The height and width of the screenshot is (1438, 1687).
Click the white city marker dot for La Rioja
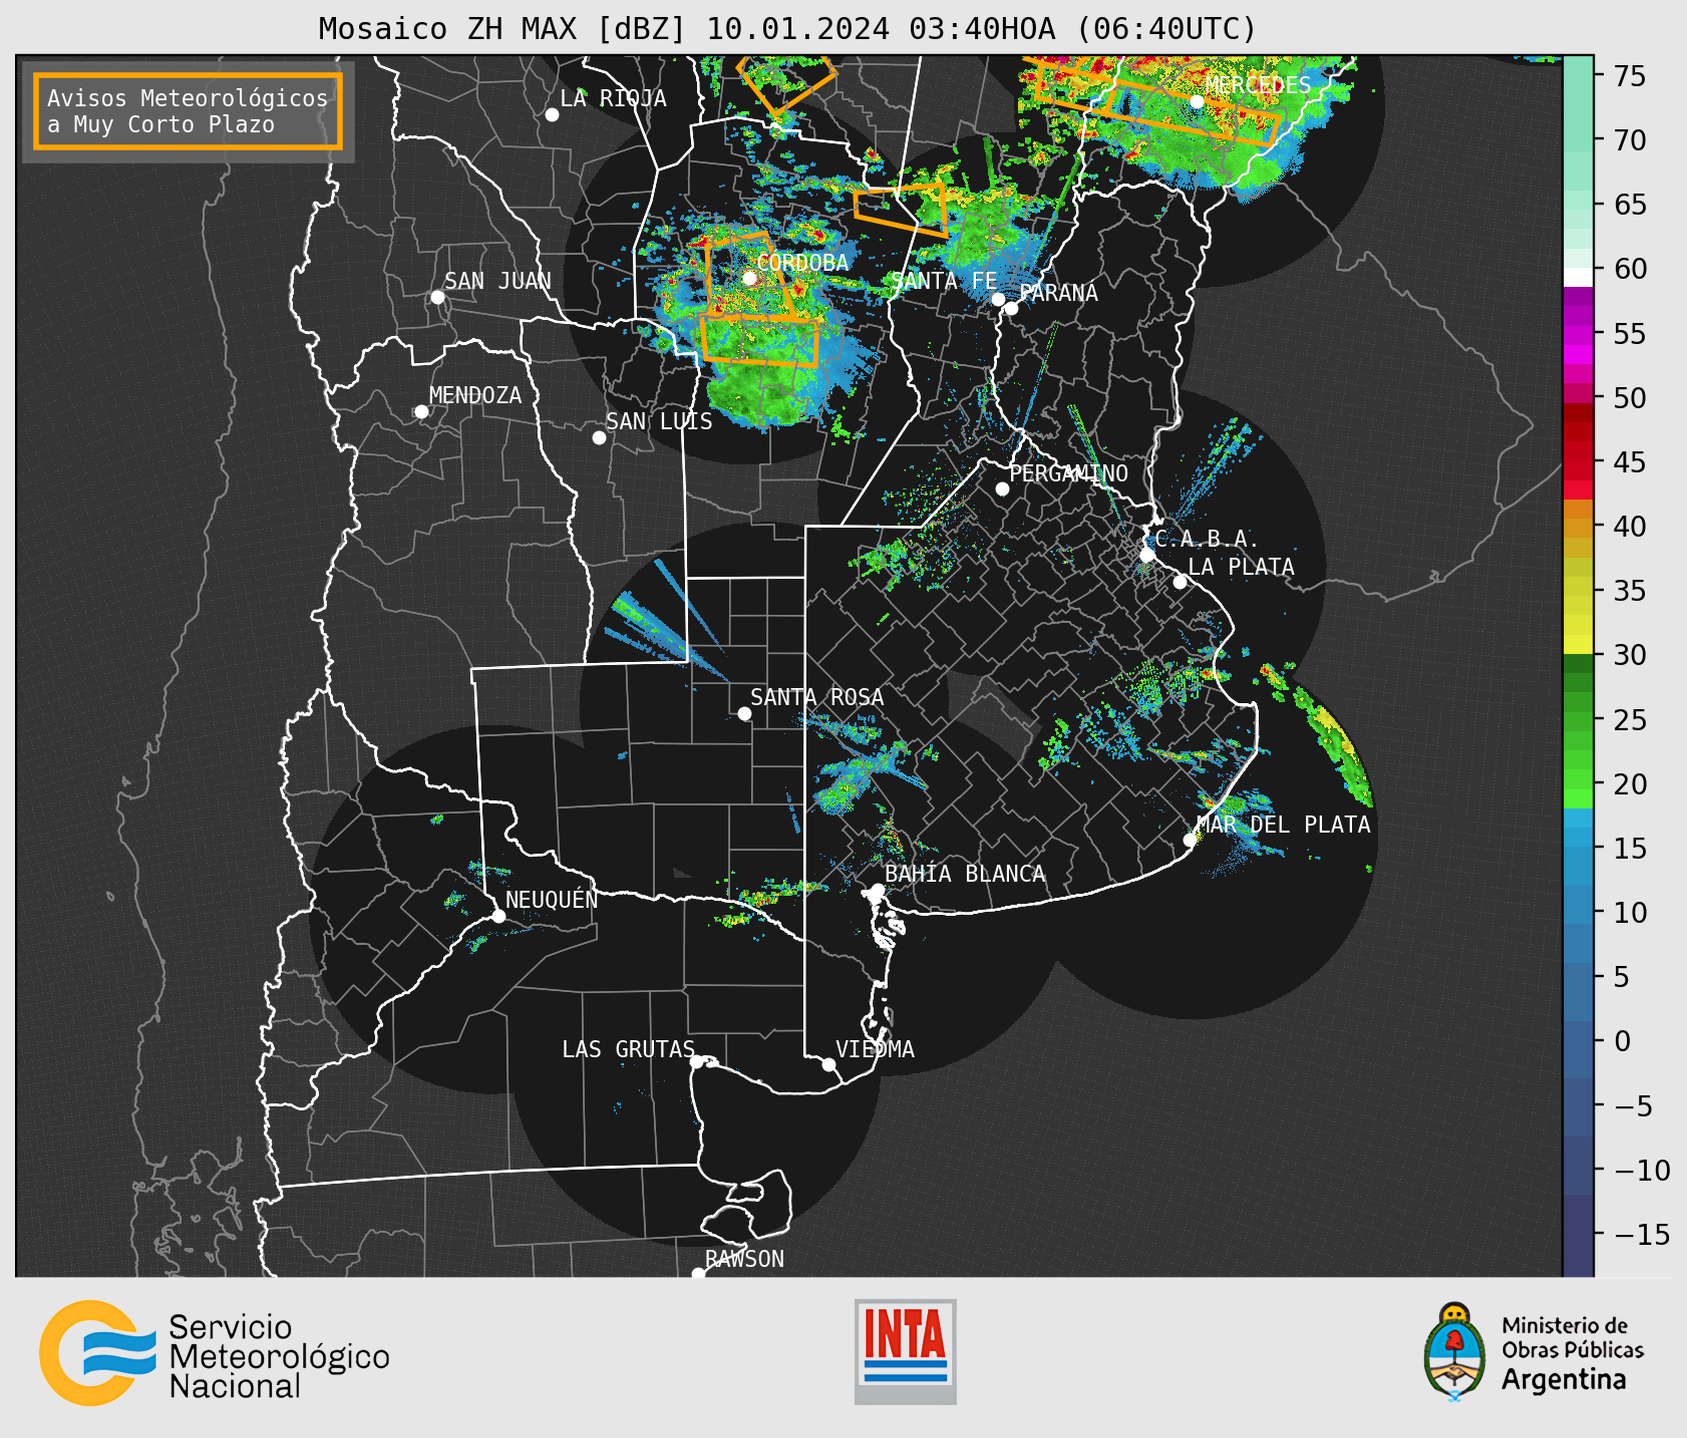(x=552, y=115)
